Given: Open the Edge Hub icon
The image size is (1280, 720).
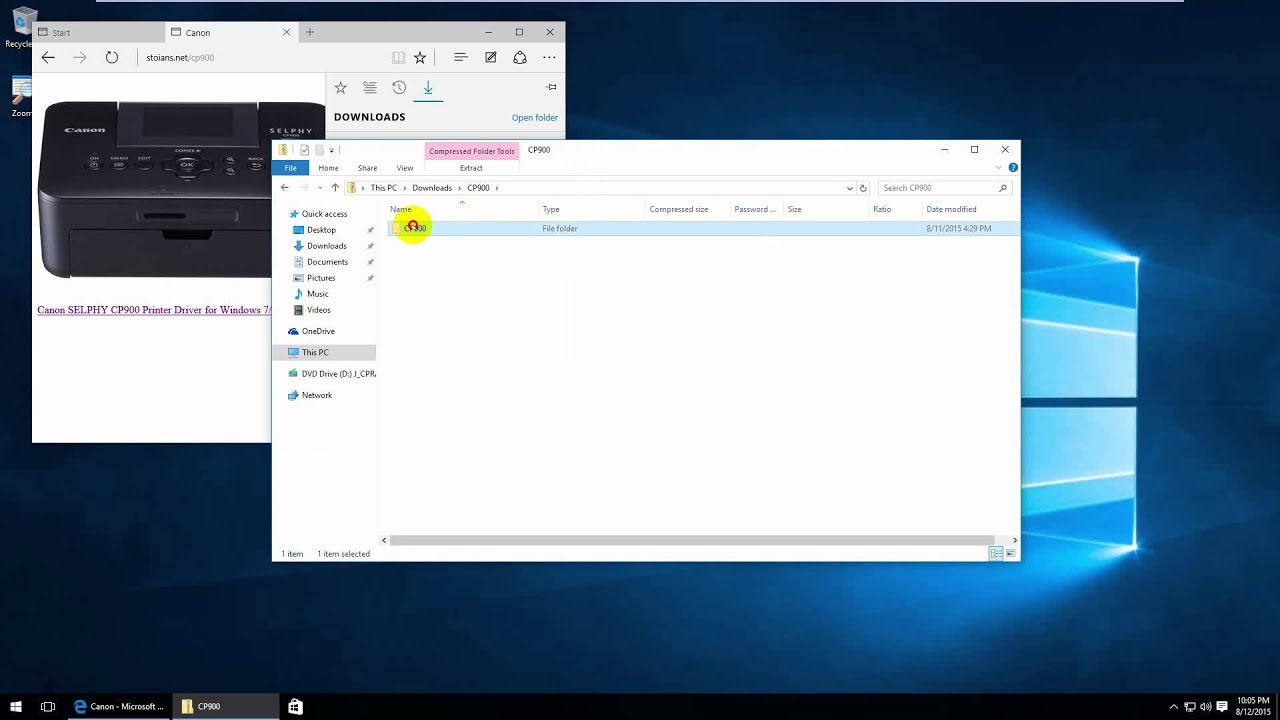Looking at the screenshot, I should point(461,58).
